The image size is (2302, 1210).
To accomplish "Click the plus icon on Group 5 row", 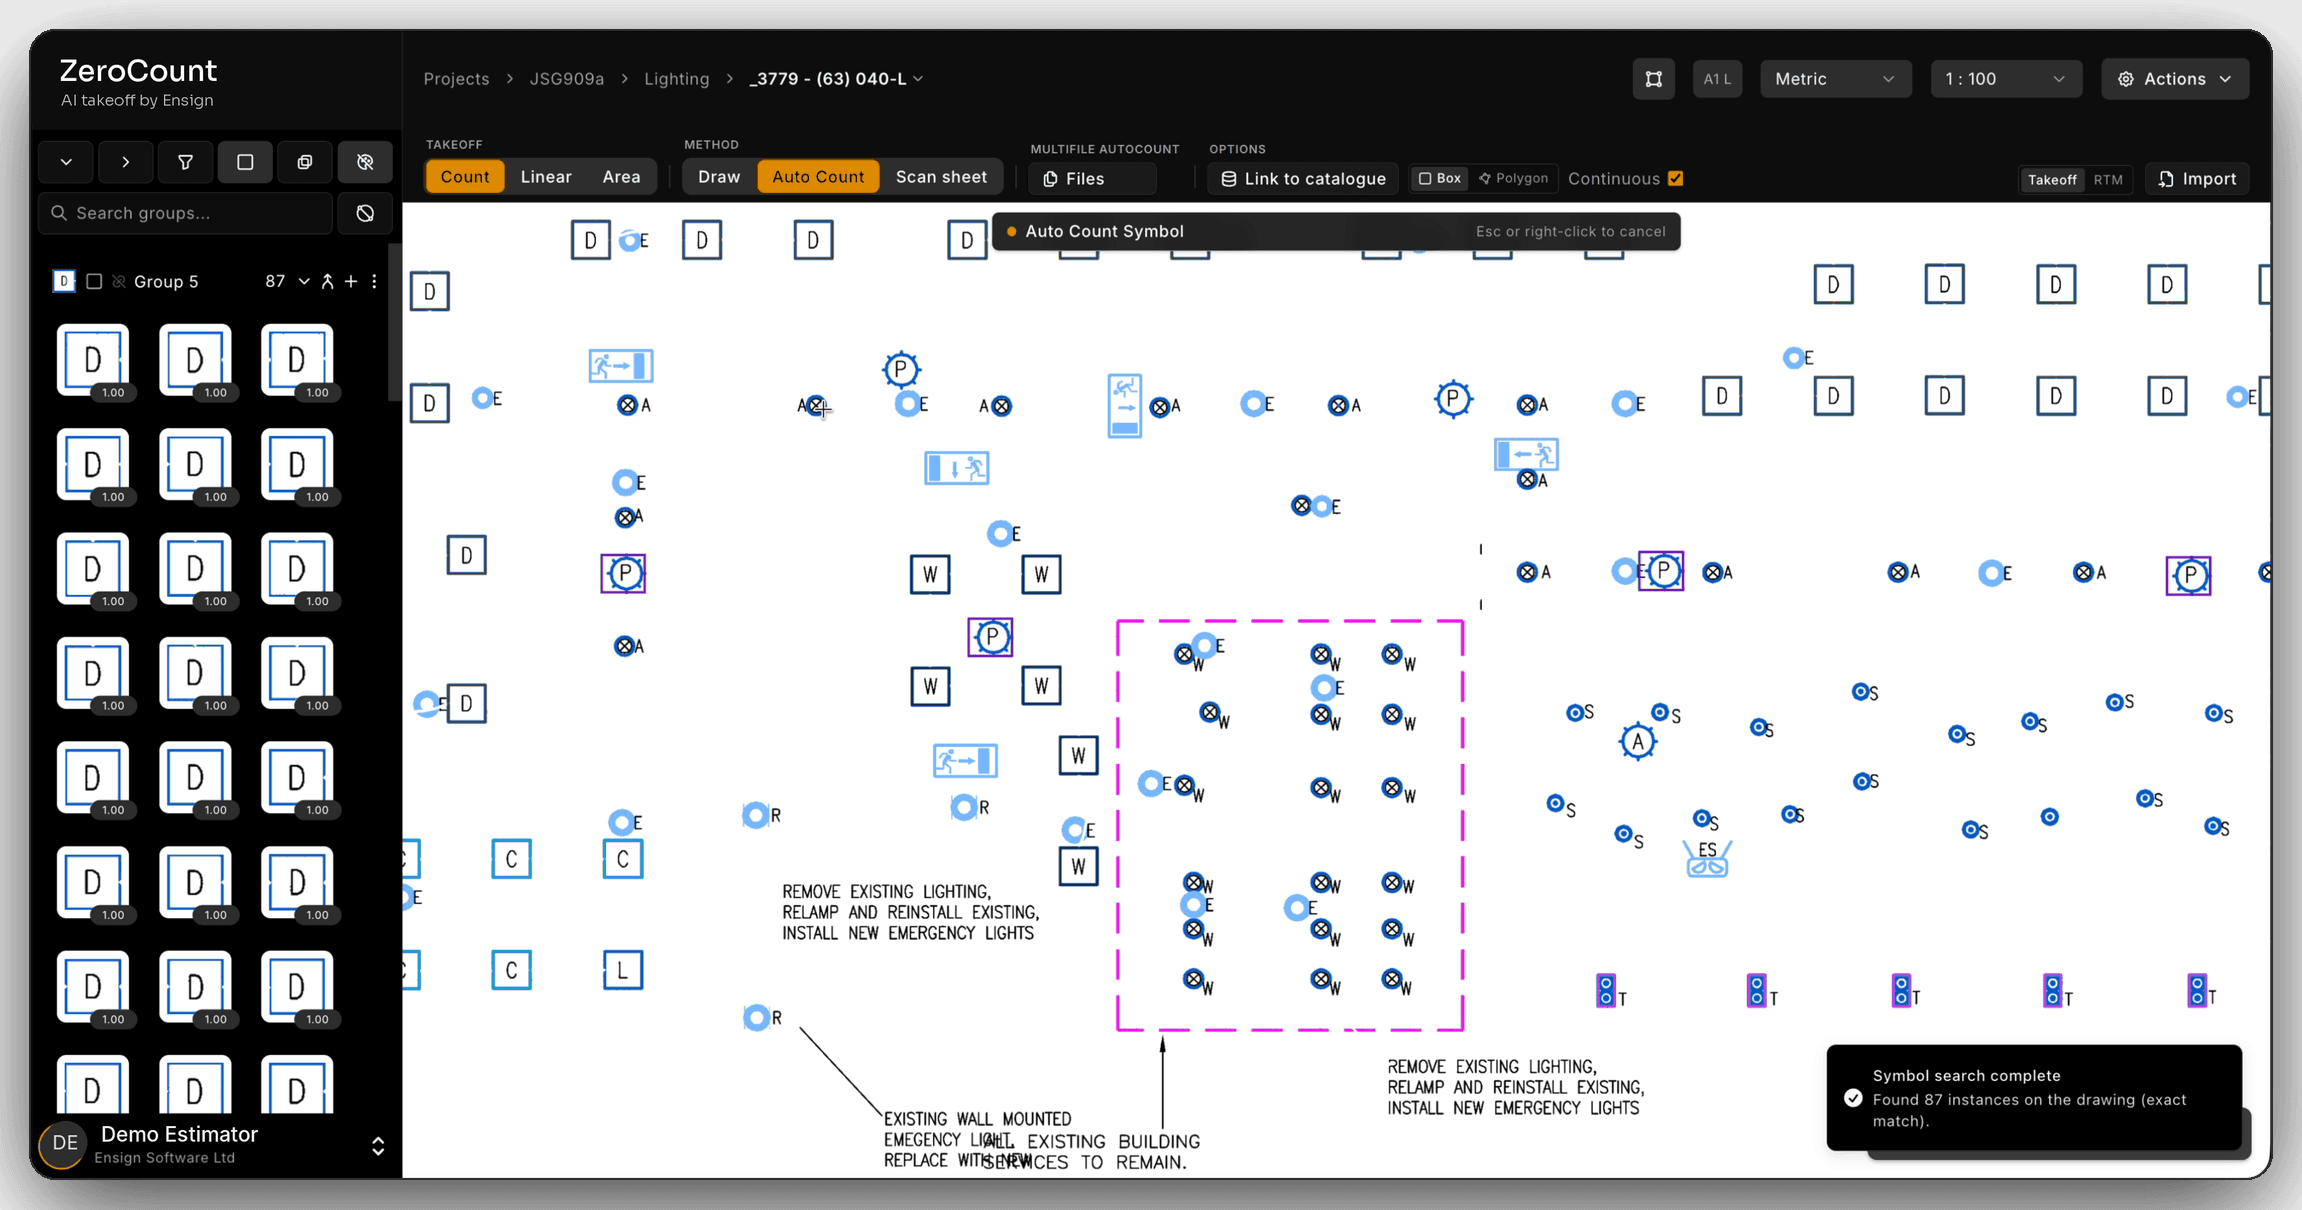I will pos(351,282).
